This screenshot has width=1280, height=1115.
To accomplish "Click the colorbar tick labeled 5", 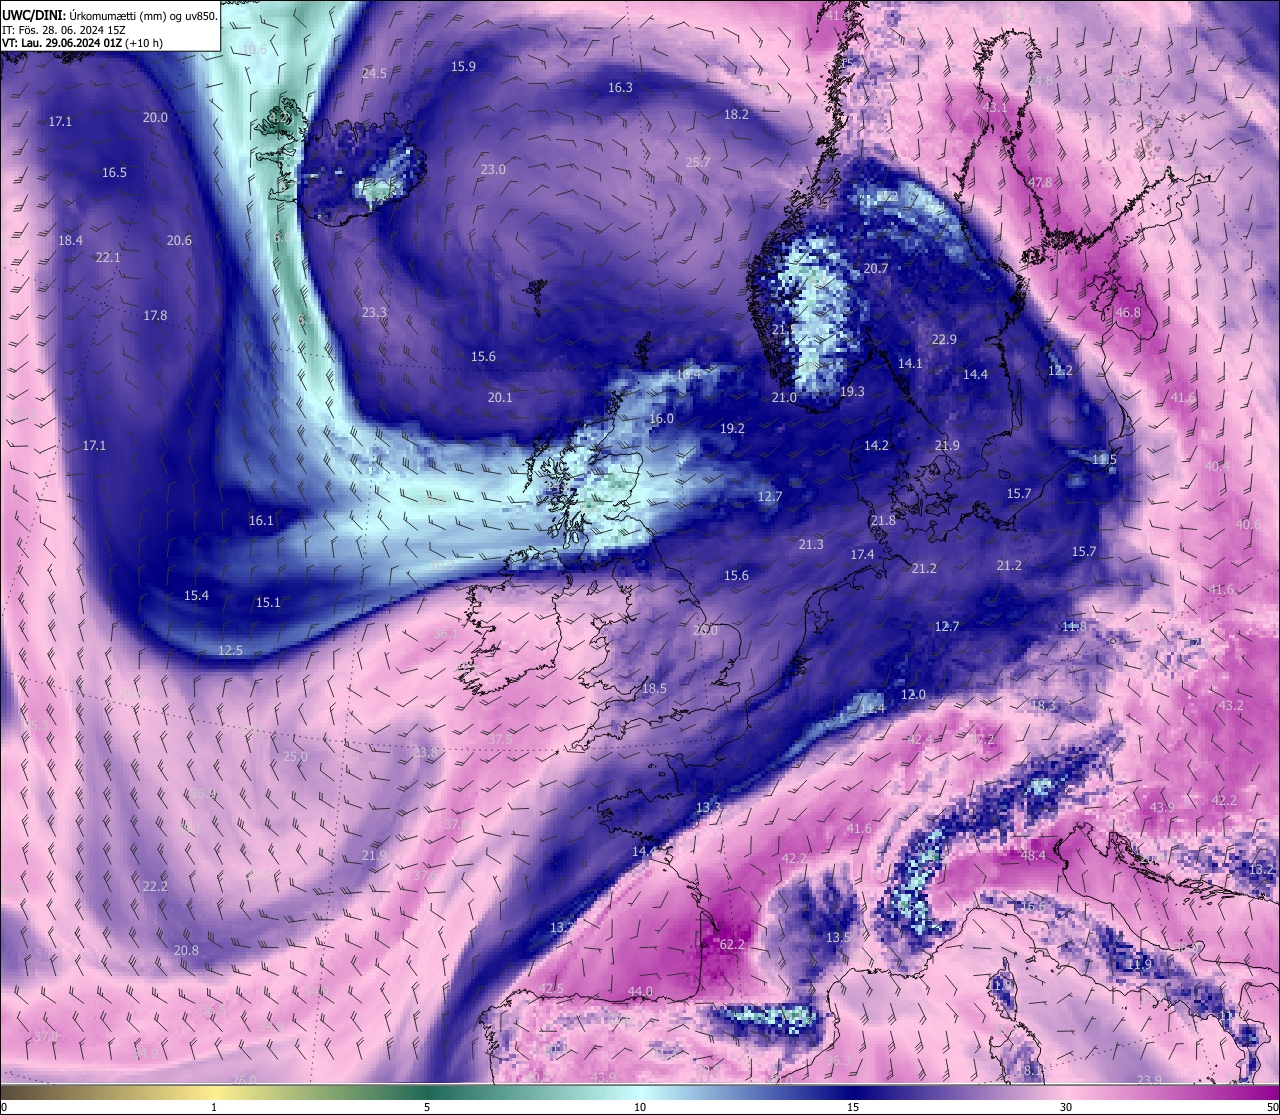I will (427, 1106).
